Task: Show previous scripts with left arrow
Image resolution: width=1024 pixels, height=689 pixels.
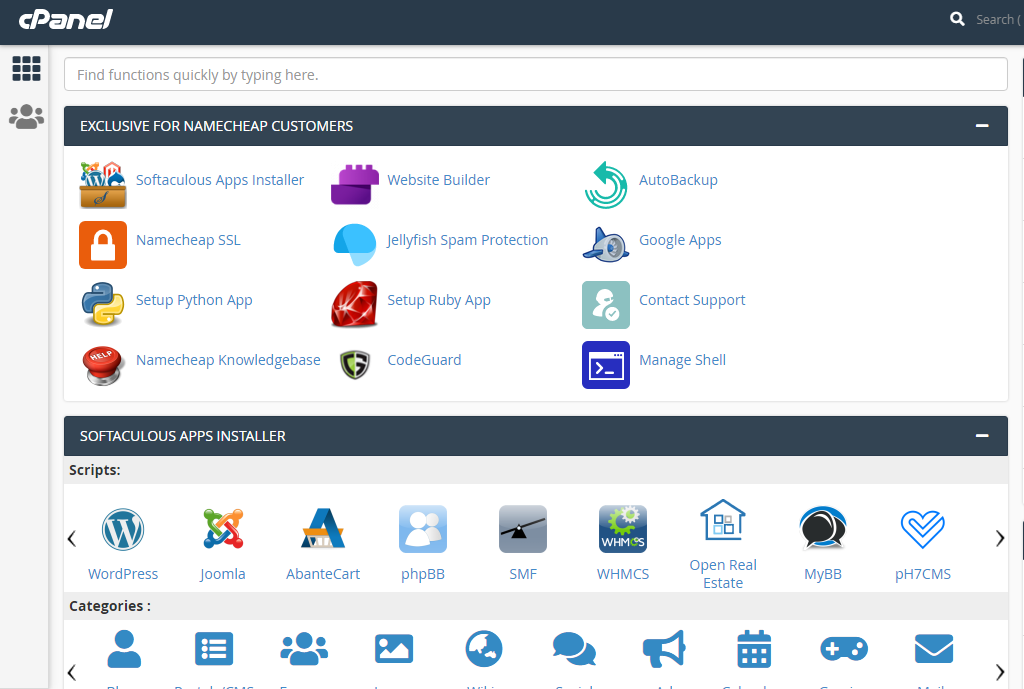Action: pyautogui.click(x=72, y=538)
